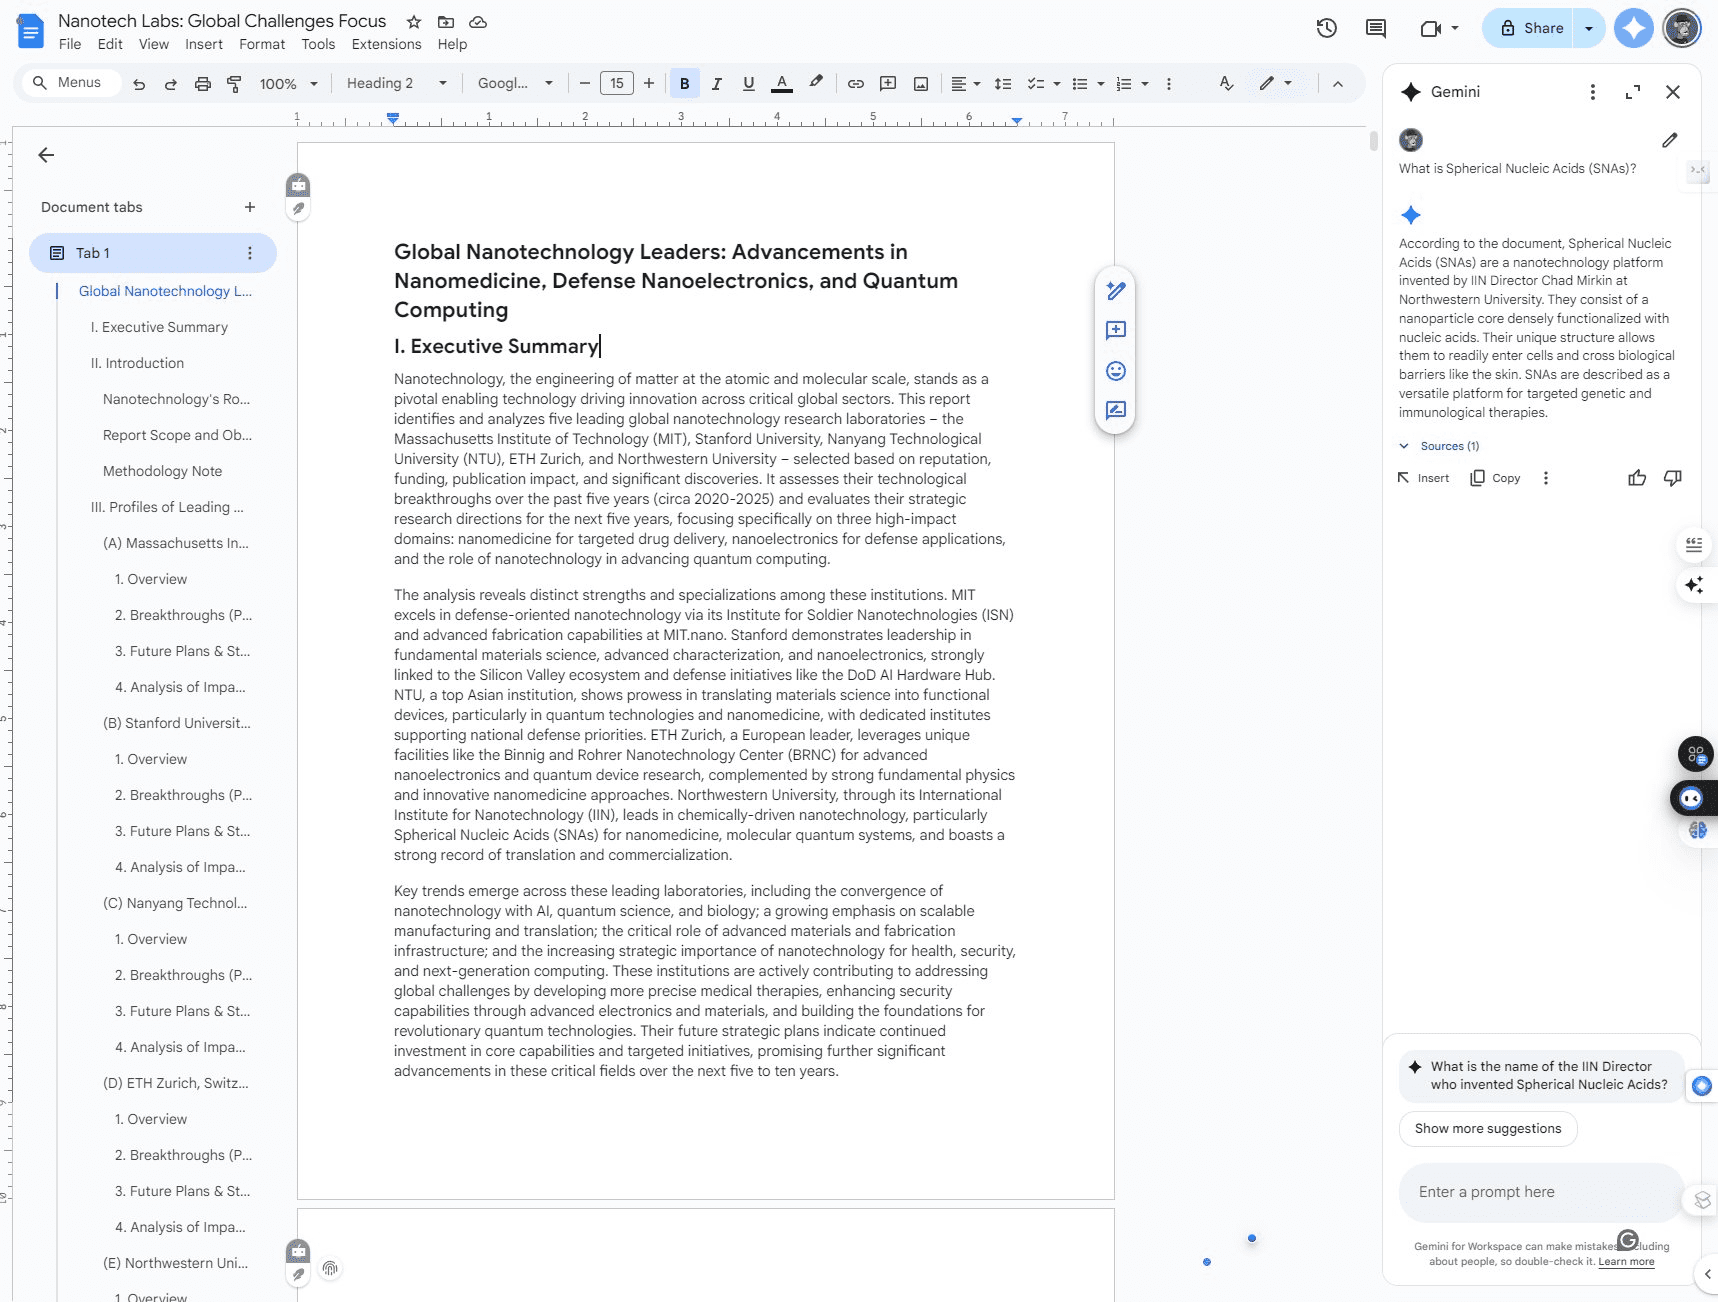Open line and paragraph spacing
Image resolution: width=1718 pixels, height=1302 pixels.
(x=1003, y=84)
